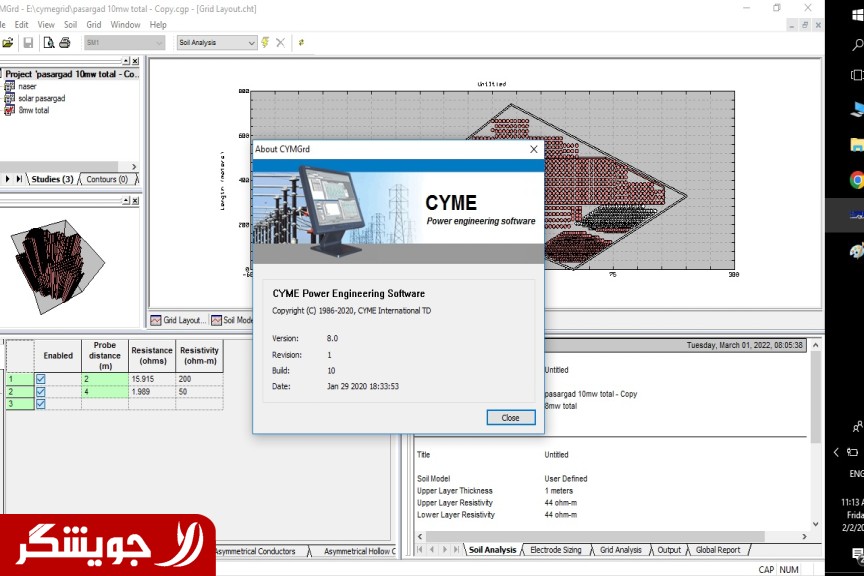The width and height of the screenshot is (864, 576).
Task: Open the SM1 combo box
Action: tap(157, 43)
